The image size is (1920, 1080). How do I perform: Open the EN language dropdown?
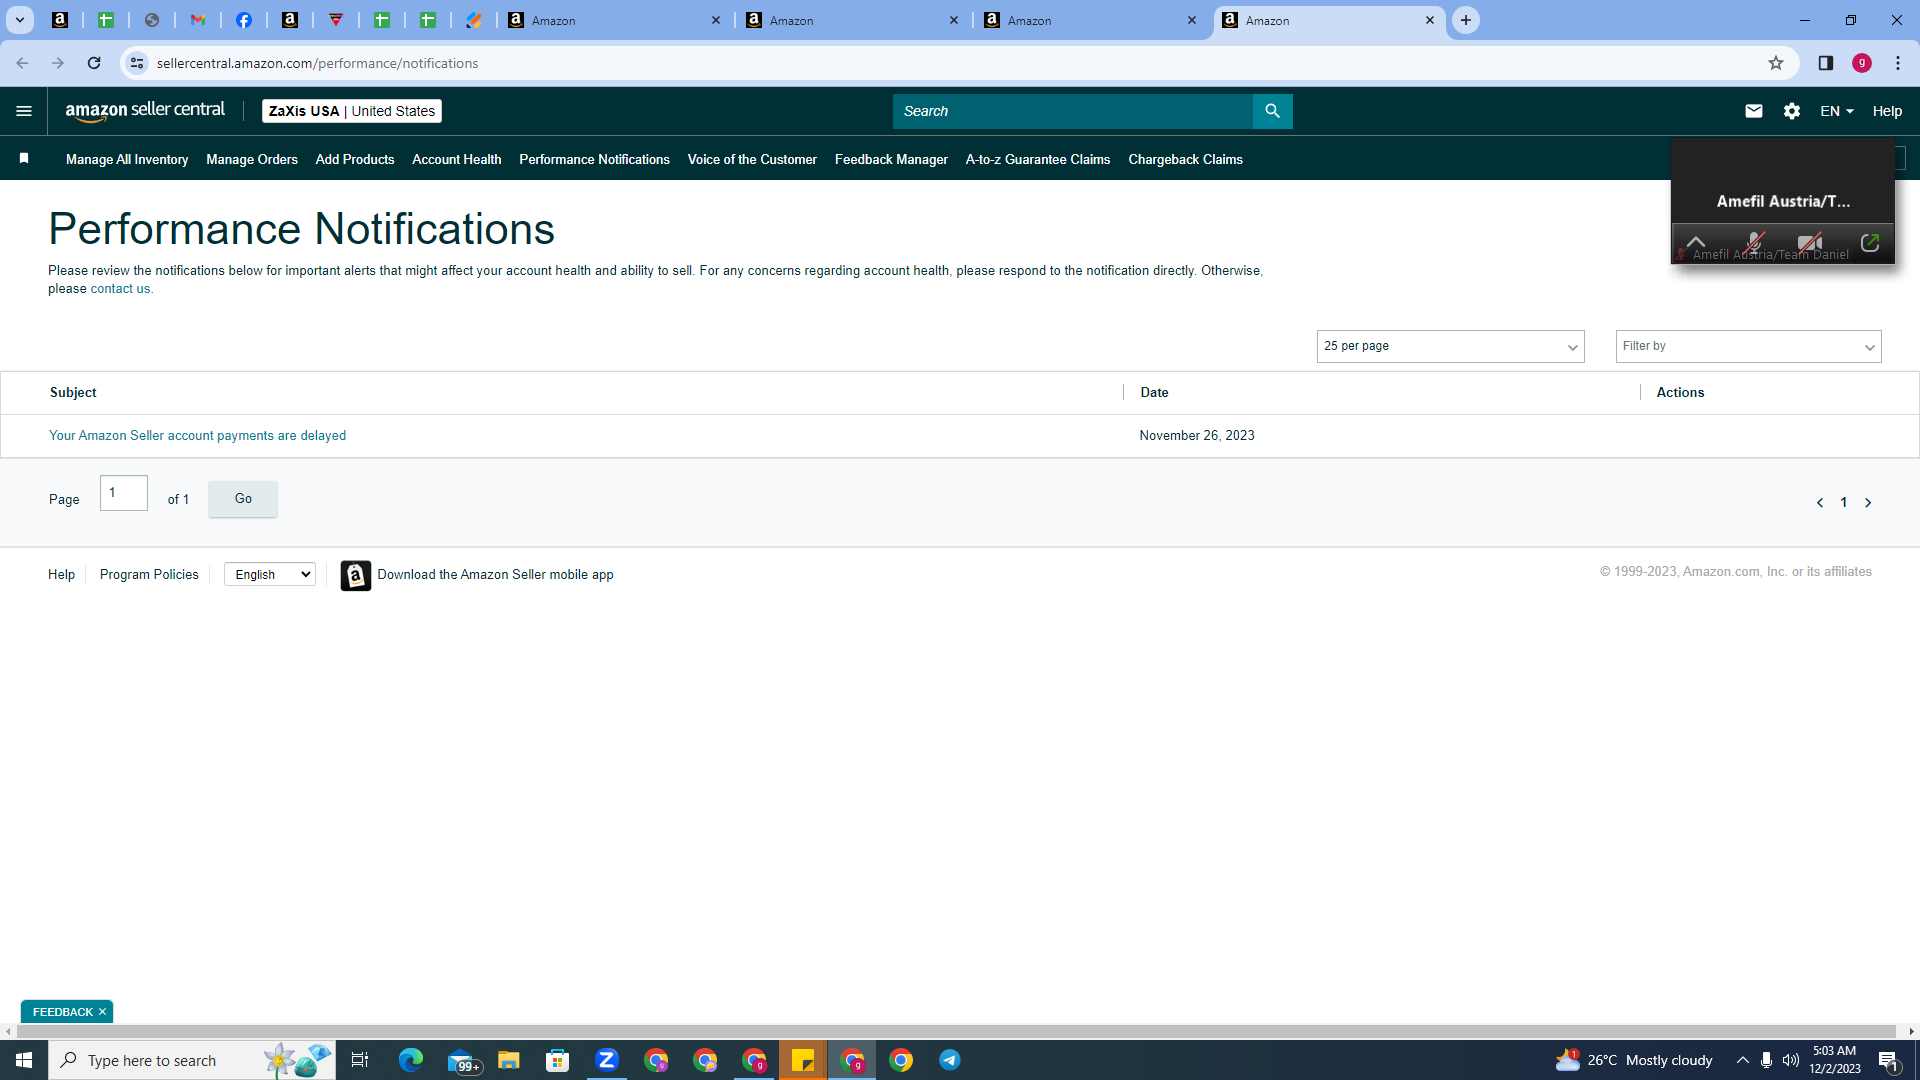(1836, 111)
